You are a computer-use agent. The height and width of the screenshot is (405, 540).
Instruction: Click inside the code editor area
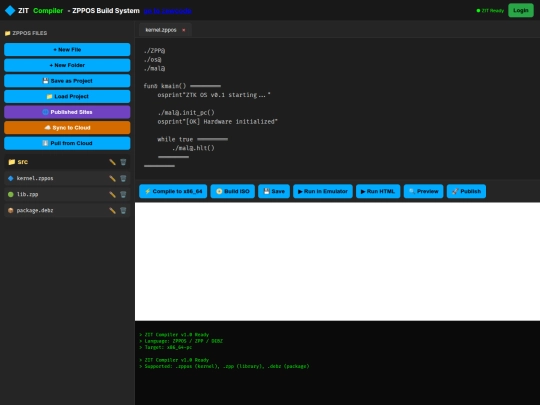338,108
